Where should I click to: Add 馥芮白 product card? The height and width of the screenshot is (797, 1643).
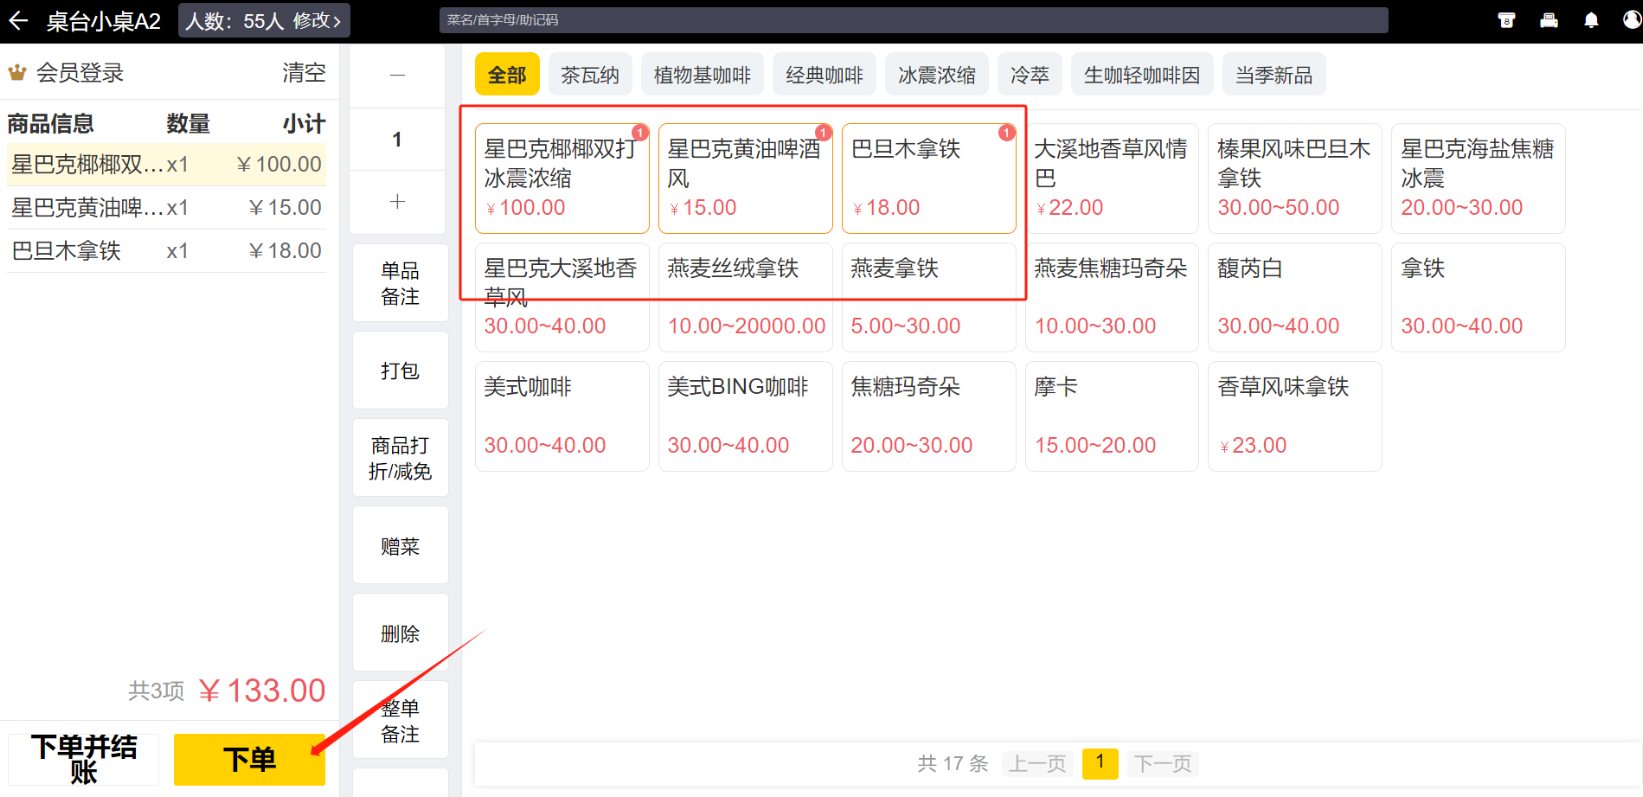[1295, 297]
